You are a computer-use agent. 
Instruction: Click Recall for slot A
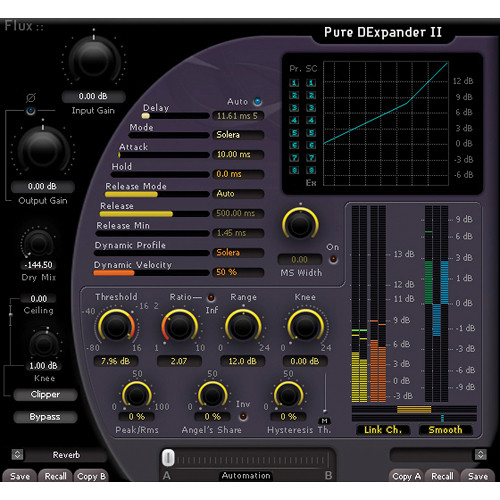pos(55,476)
